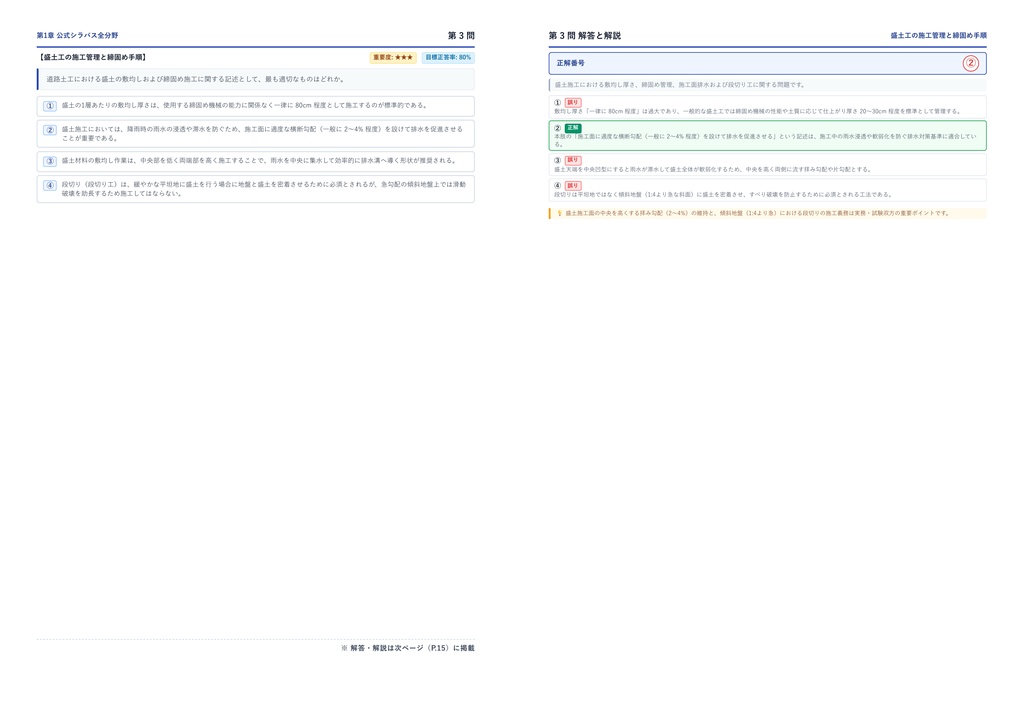
Task: Click choice text about 中央部を低く両端部を高く
Action: [x=259, y=161]
